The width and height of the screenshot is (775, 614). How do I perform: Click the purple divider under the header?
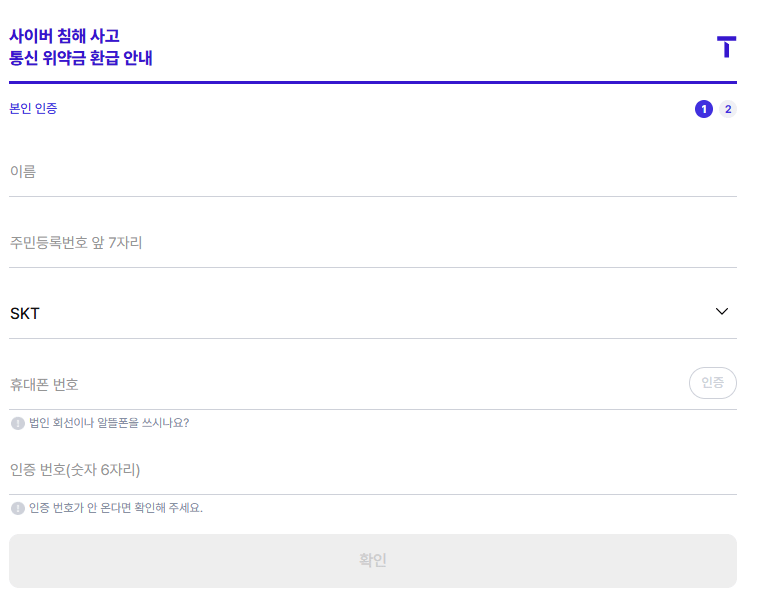[x=372, y=82]
